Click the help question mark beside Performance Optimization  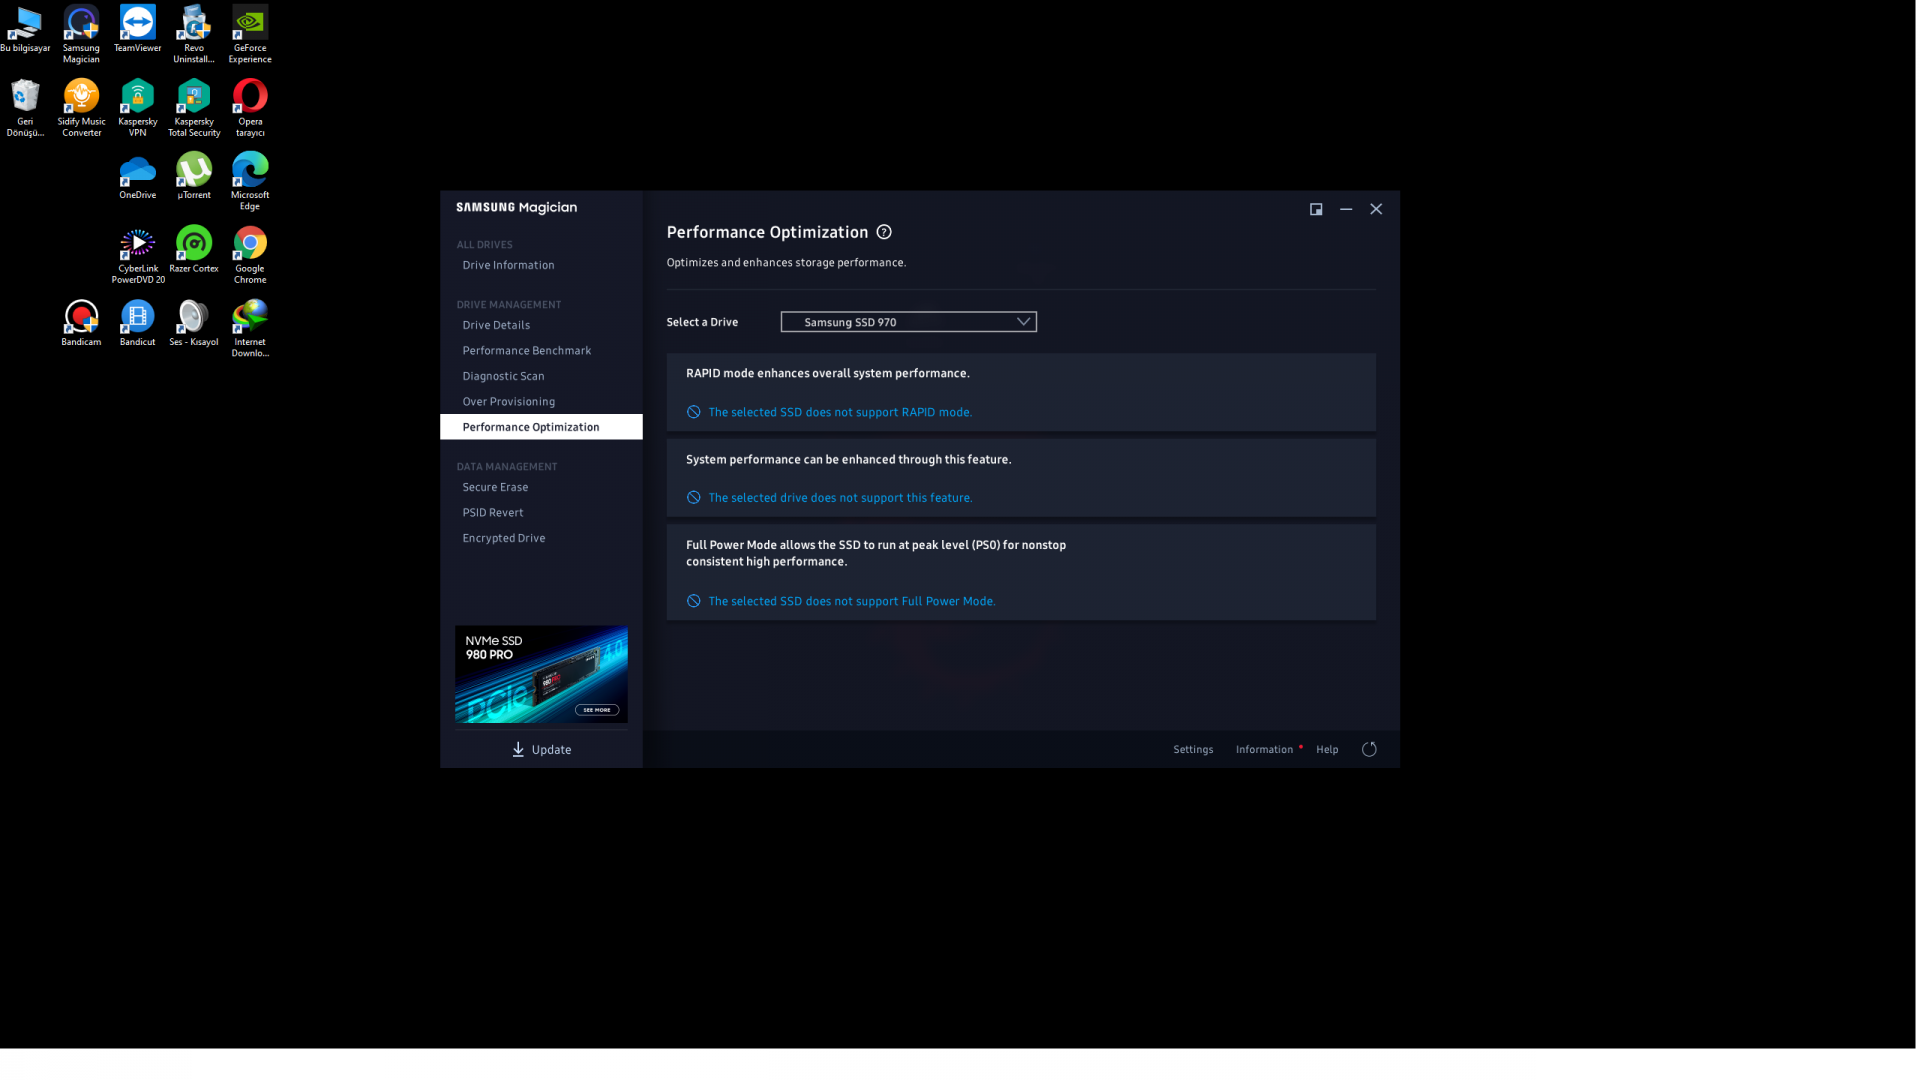(884, 232)
